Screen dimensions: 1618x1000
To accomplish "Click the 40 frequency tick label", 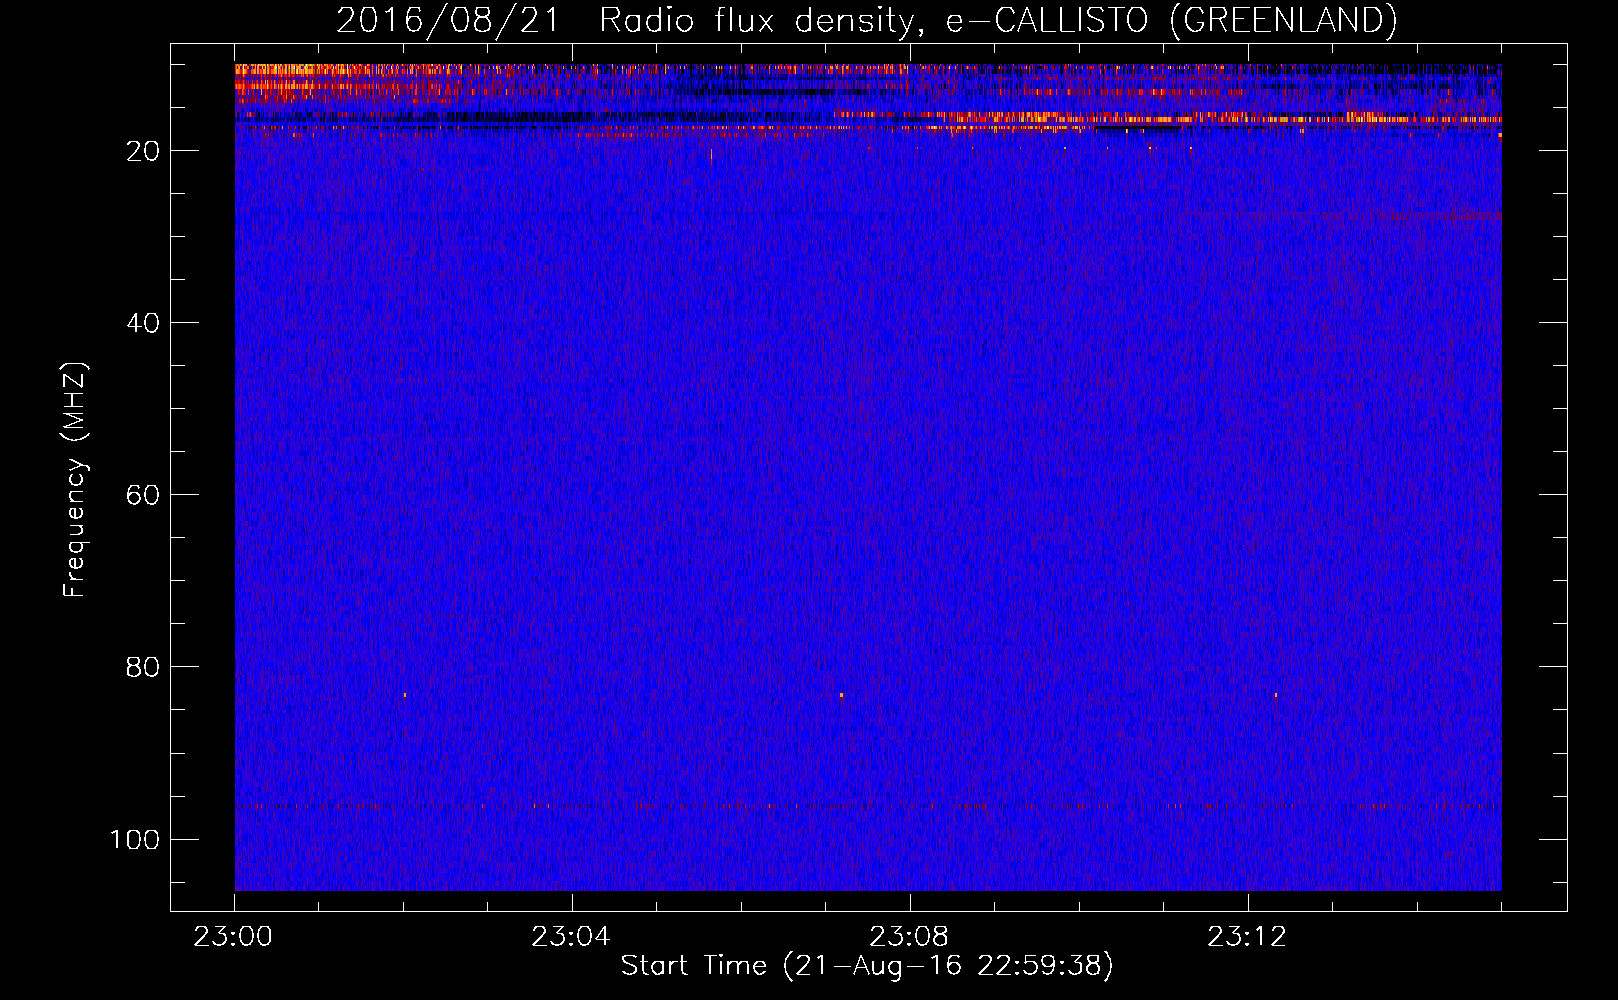I will 143,323.
